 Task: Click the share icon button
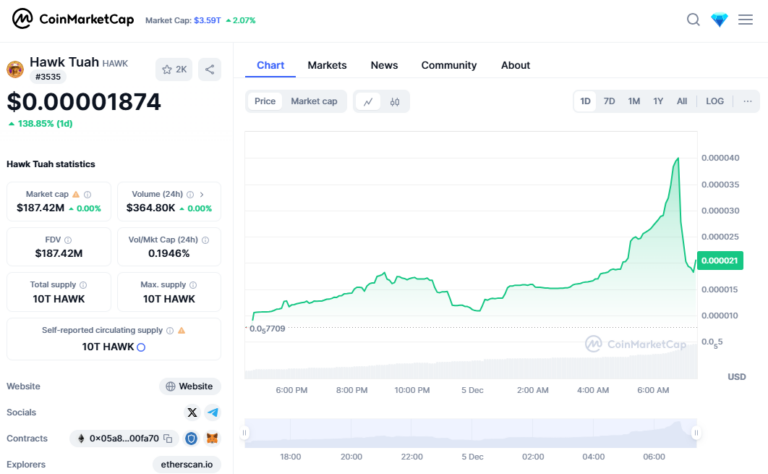[x=209, y=69]
